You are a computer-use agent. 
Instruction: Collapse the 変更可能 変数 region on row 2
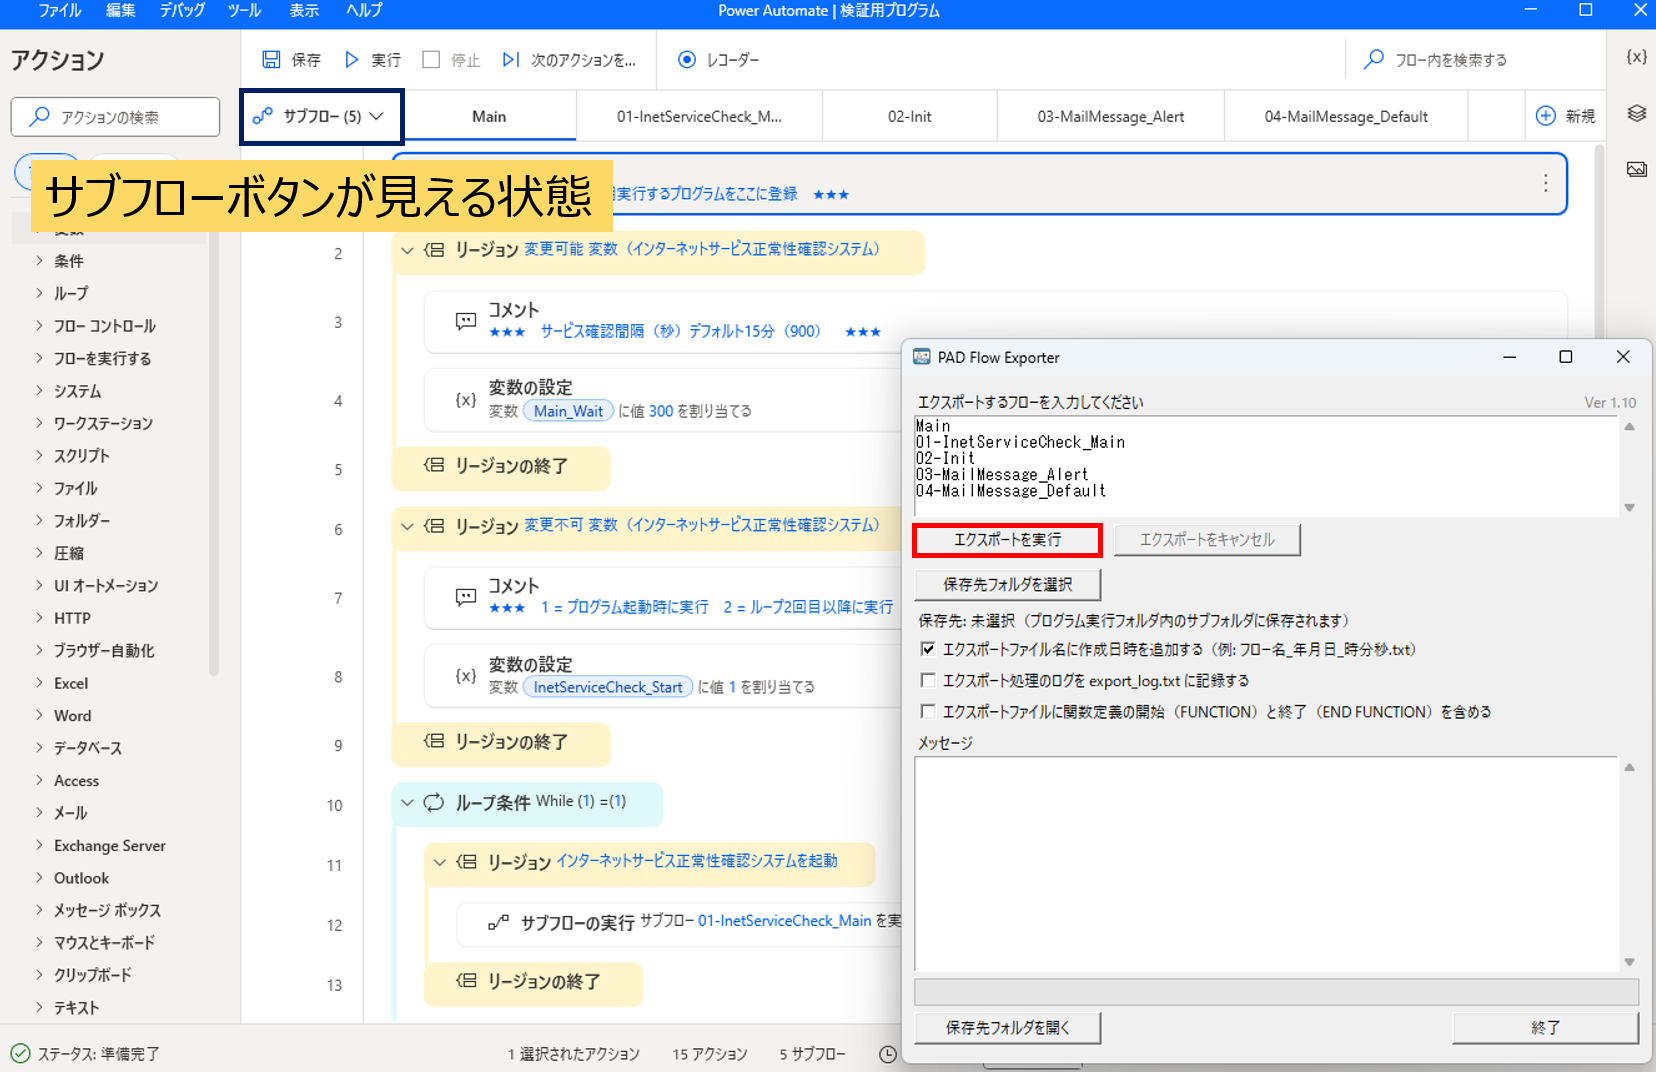[407, 250]
